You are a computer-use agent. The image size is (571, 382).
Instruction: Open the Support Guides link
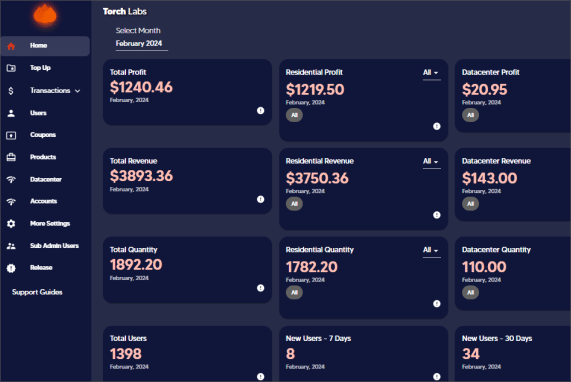37,292
